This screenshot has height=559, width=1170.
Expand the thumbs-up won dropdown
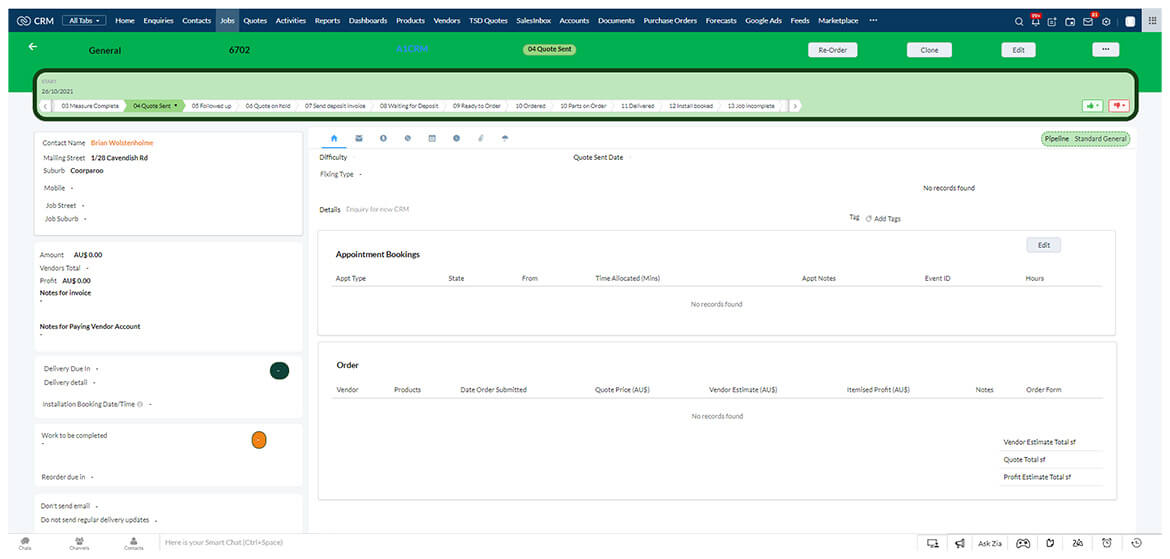coord(1091,105)
